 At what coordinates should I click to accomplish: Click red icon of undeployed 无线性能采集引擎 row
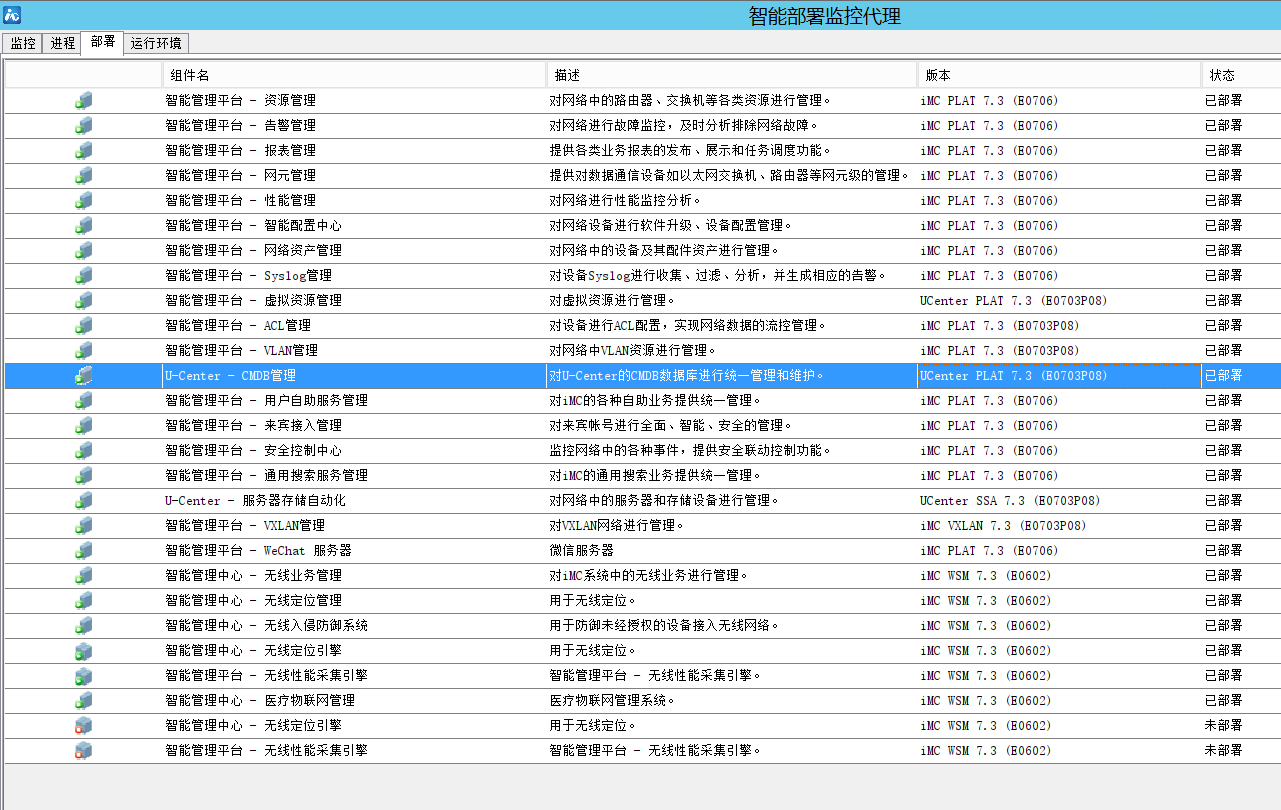pos(84,750)
